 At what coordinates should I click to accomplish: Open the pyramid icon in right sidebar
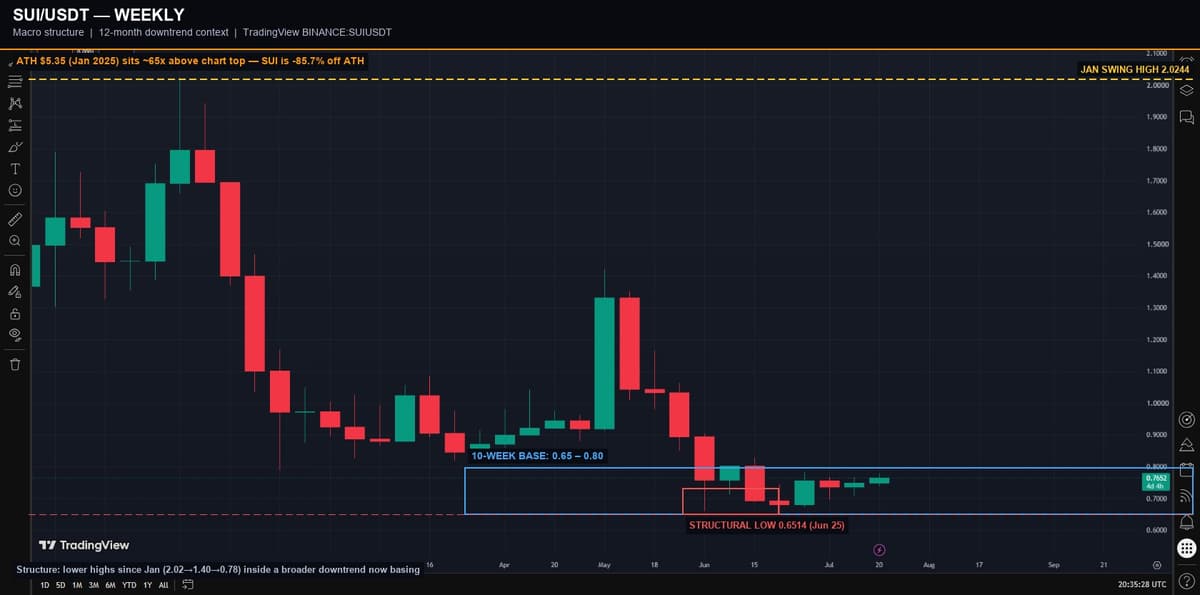coord(1186,445)
